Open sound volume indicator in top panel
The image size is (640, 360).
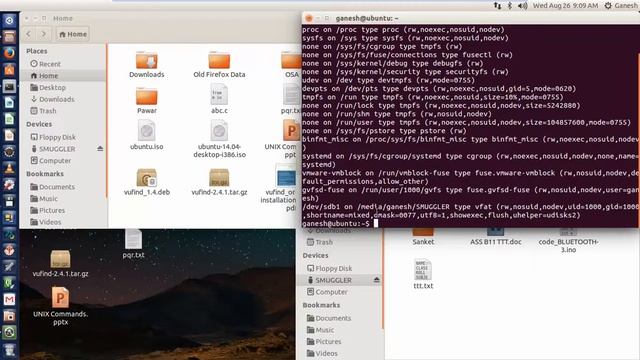(522, 5)
